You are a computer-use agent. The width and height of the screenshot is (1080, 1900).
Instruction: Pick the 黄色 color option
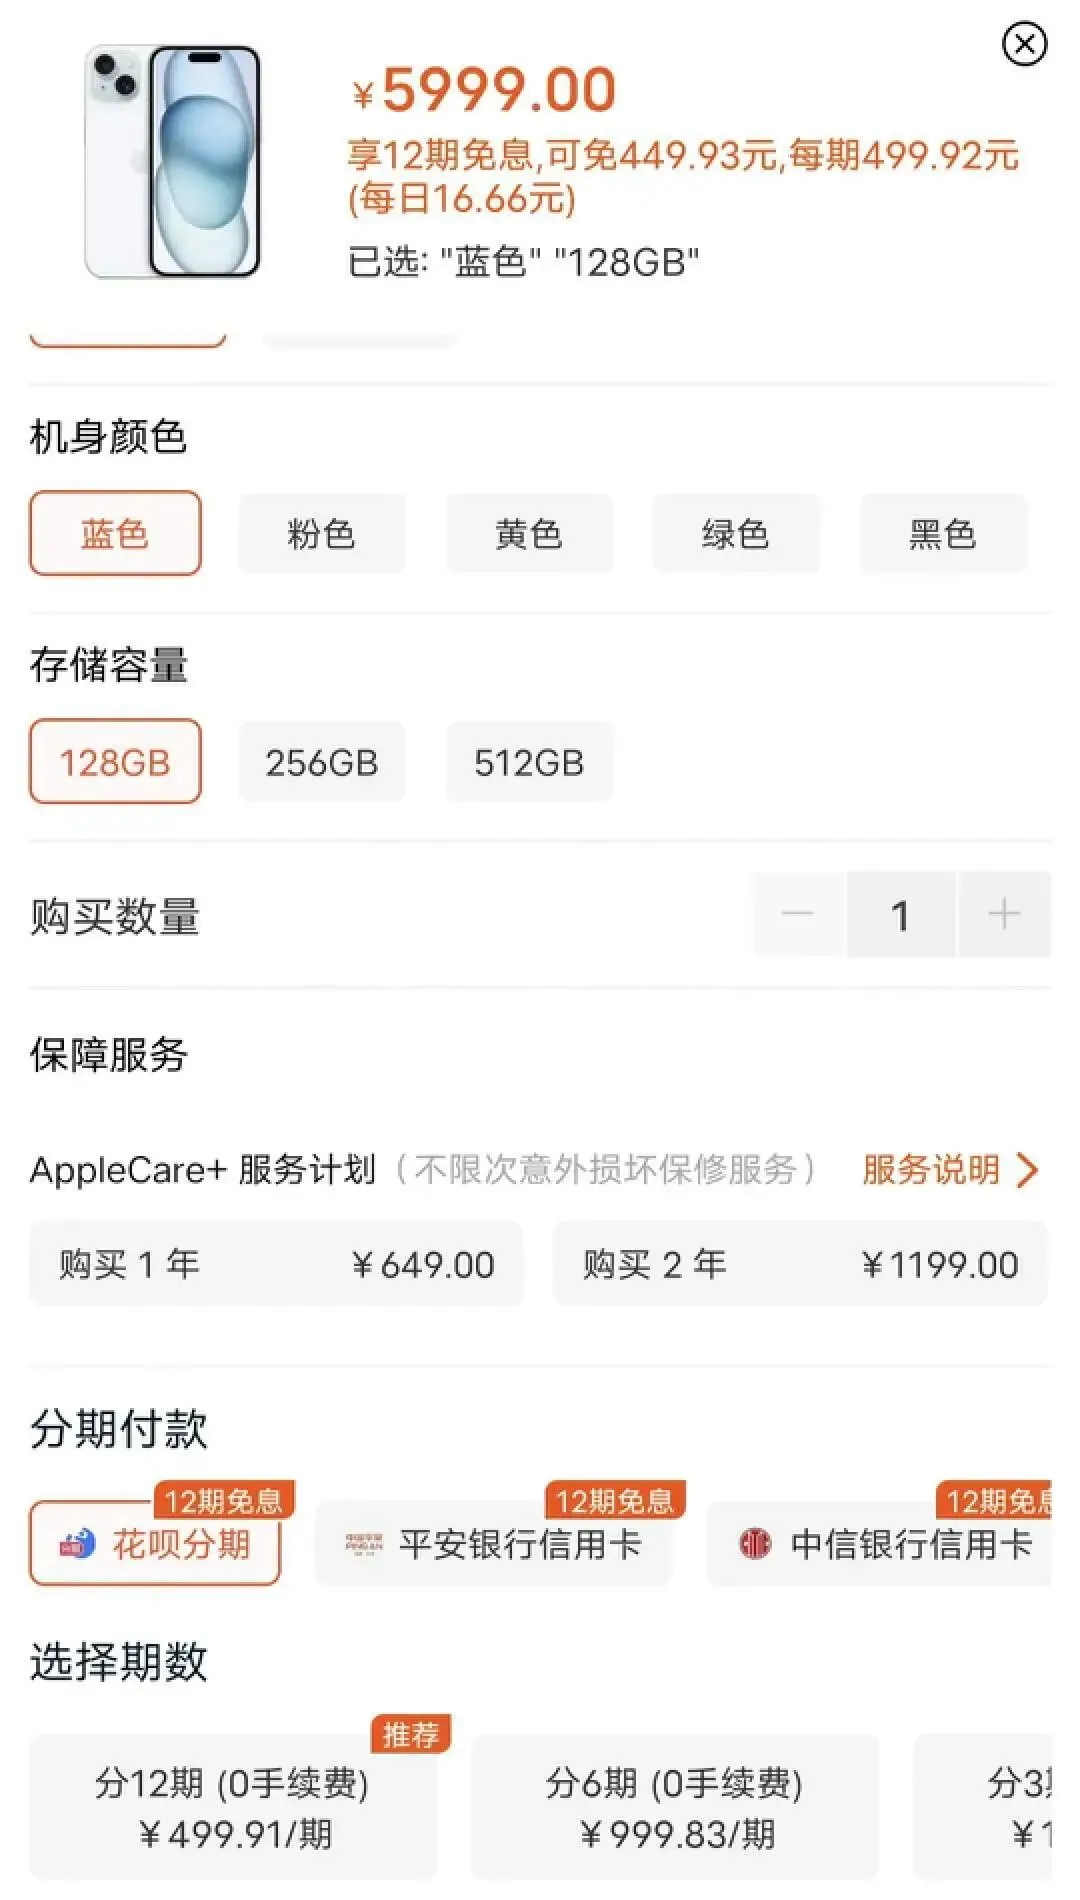click(528, 533)
